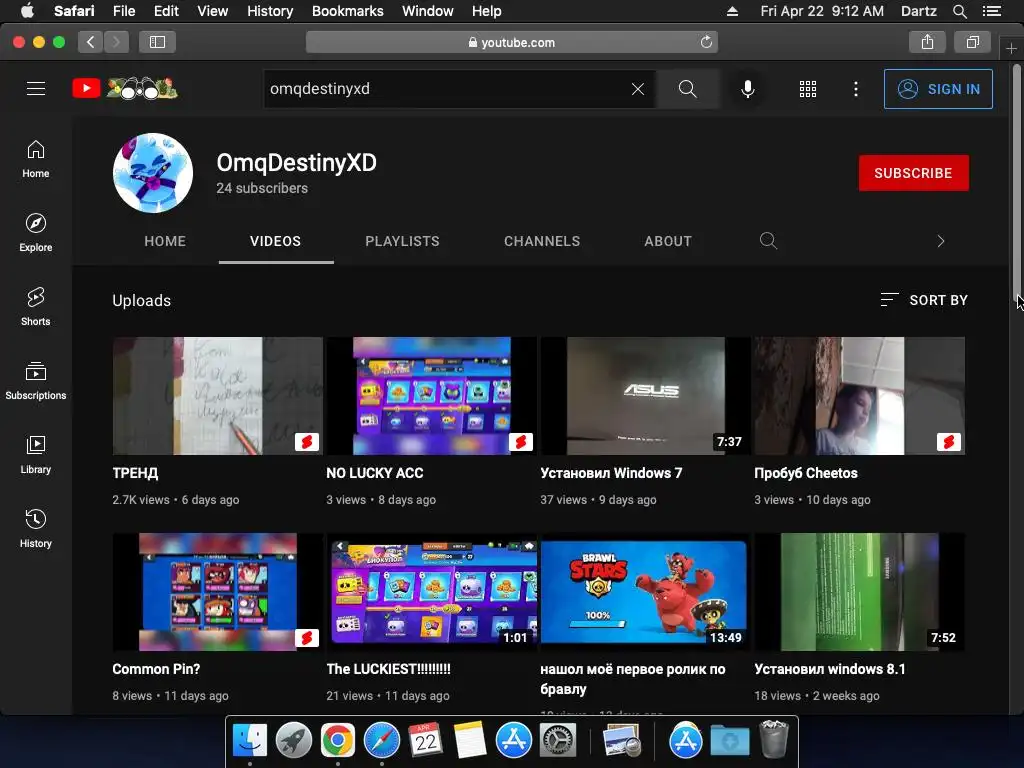This screenshot has height=768, width=1024.
Task: Click the magnifier search button
Action: [x=688, y=89]
